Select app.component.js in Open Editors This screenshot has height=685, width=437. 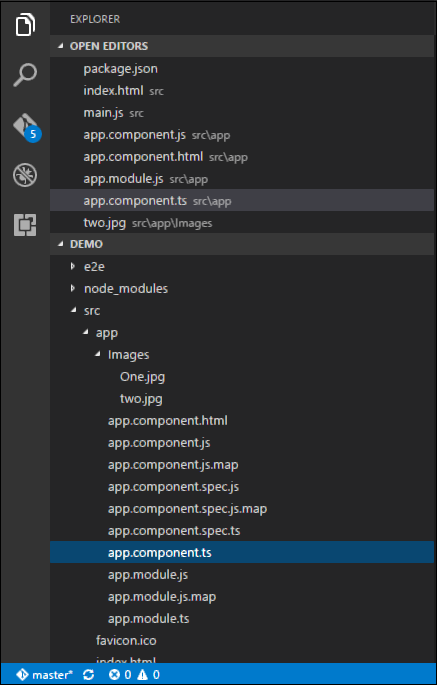pos(242,135)
